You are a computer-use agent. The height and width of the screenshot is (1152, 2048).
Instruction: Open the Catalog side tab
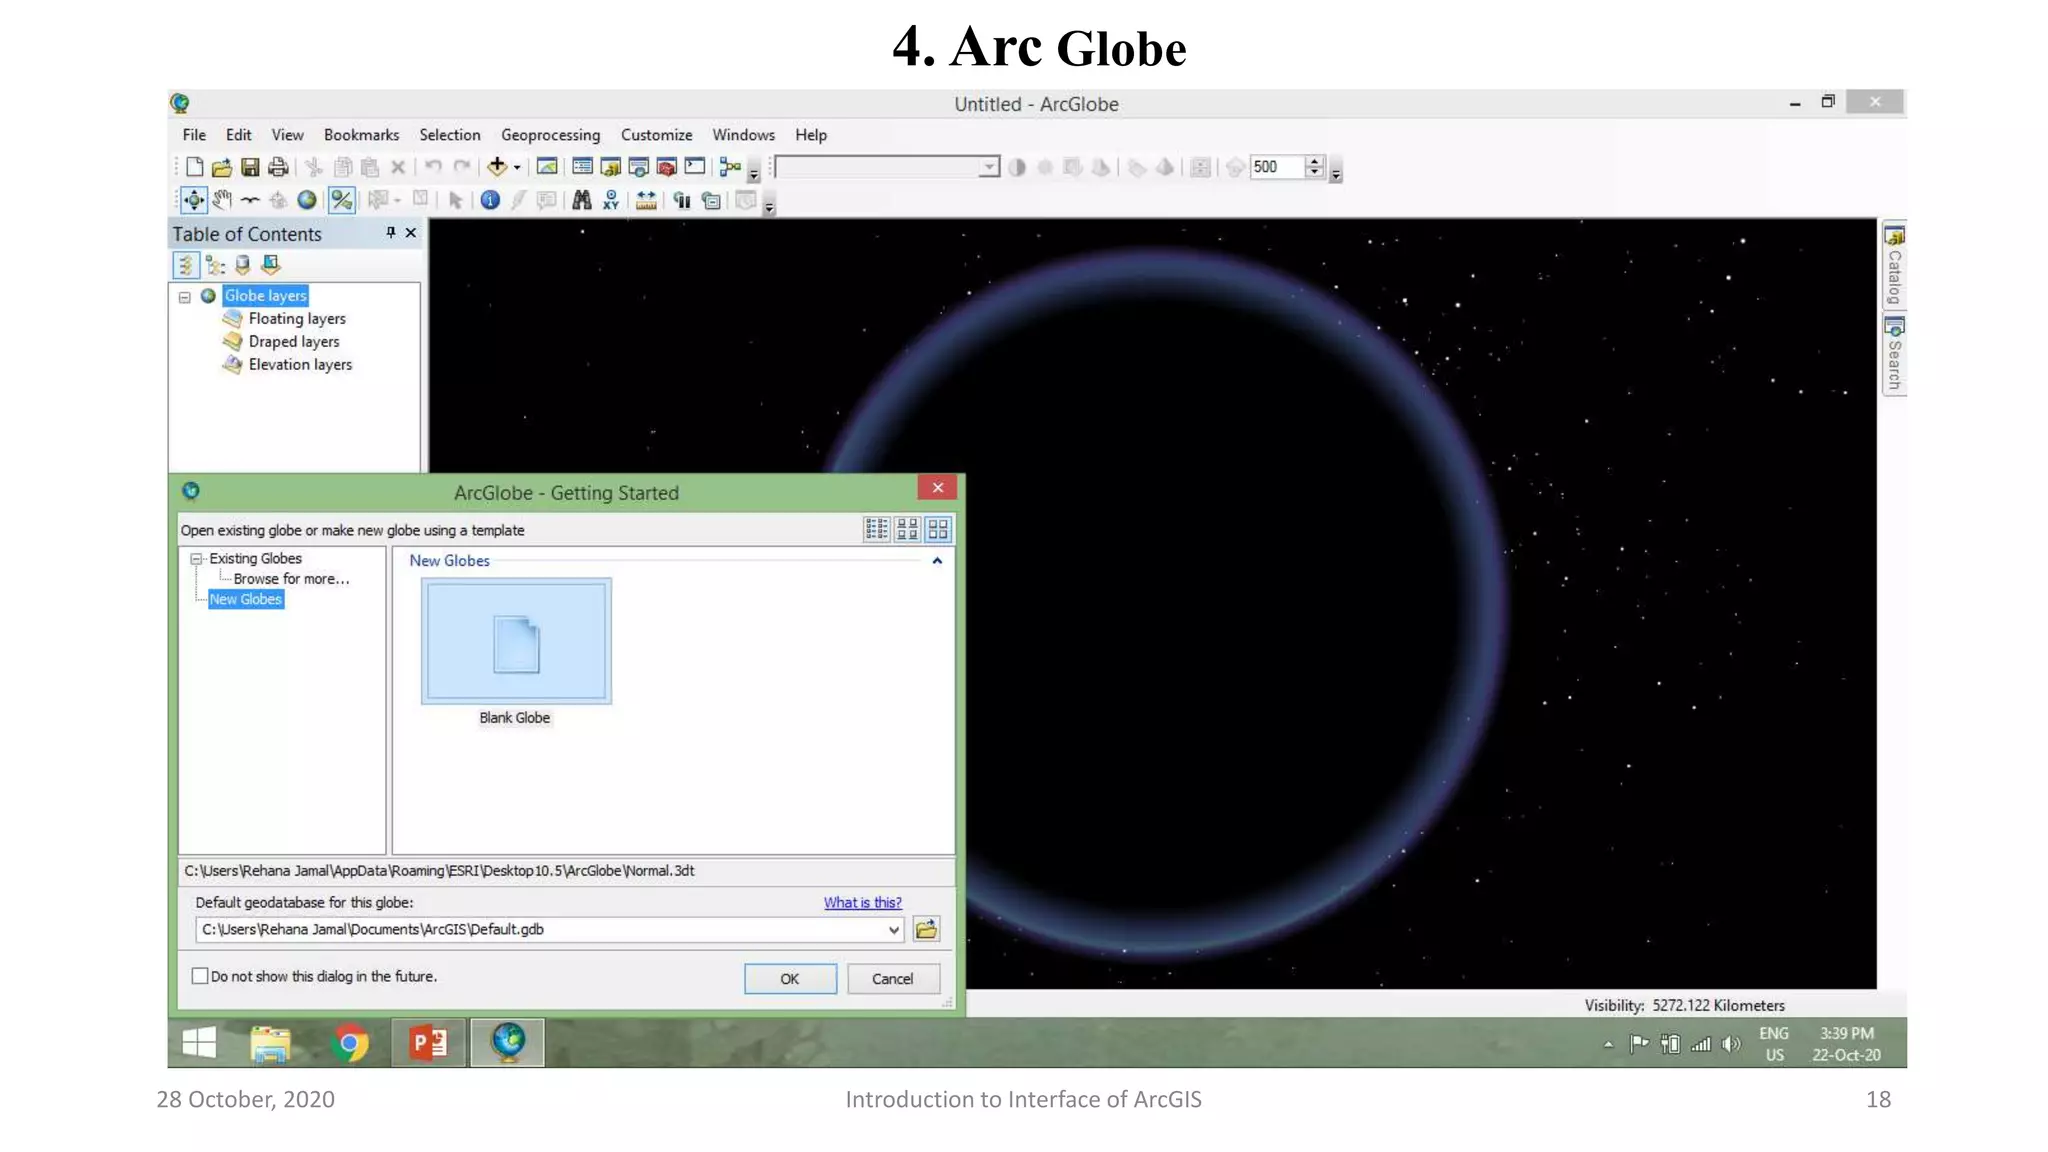tap(1894, 265)
